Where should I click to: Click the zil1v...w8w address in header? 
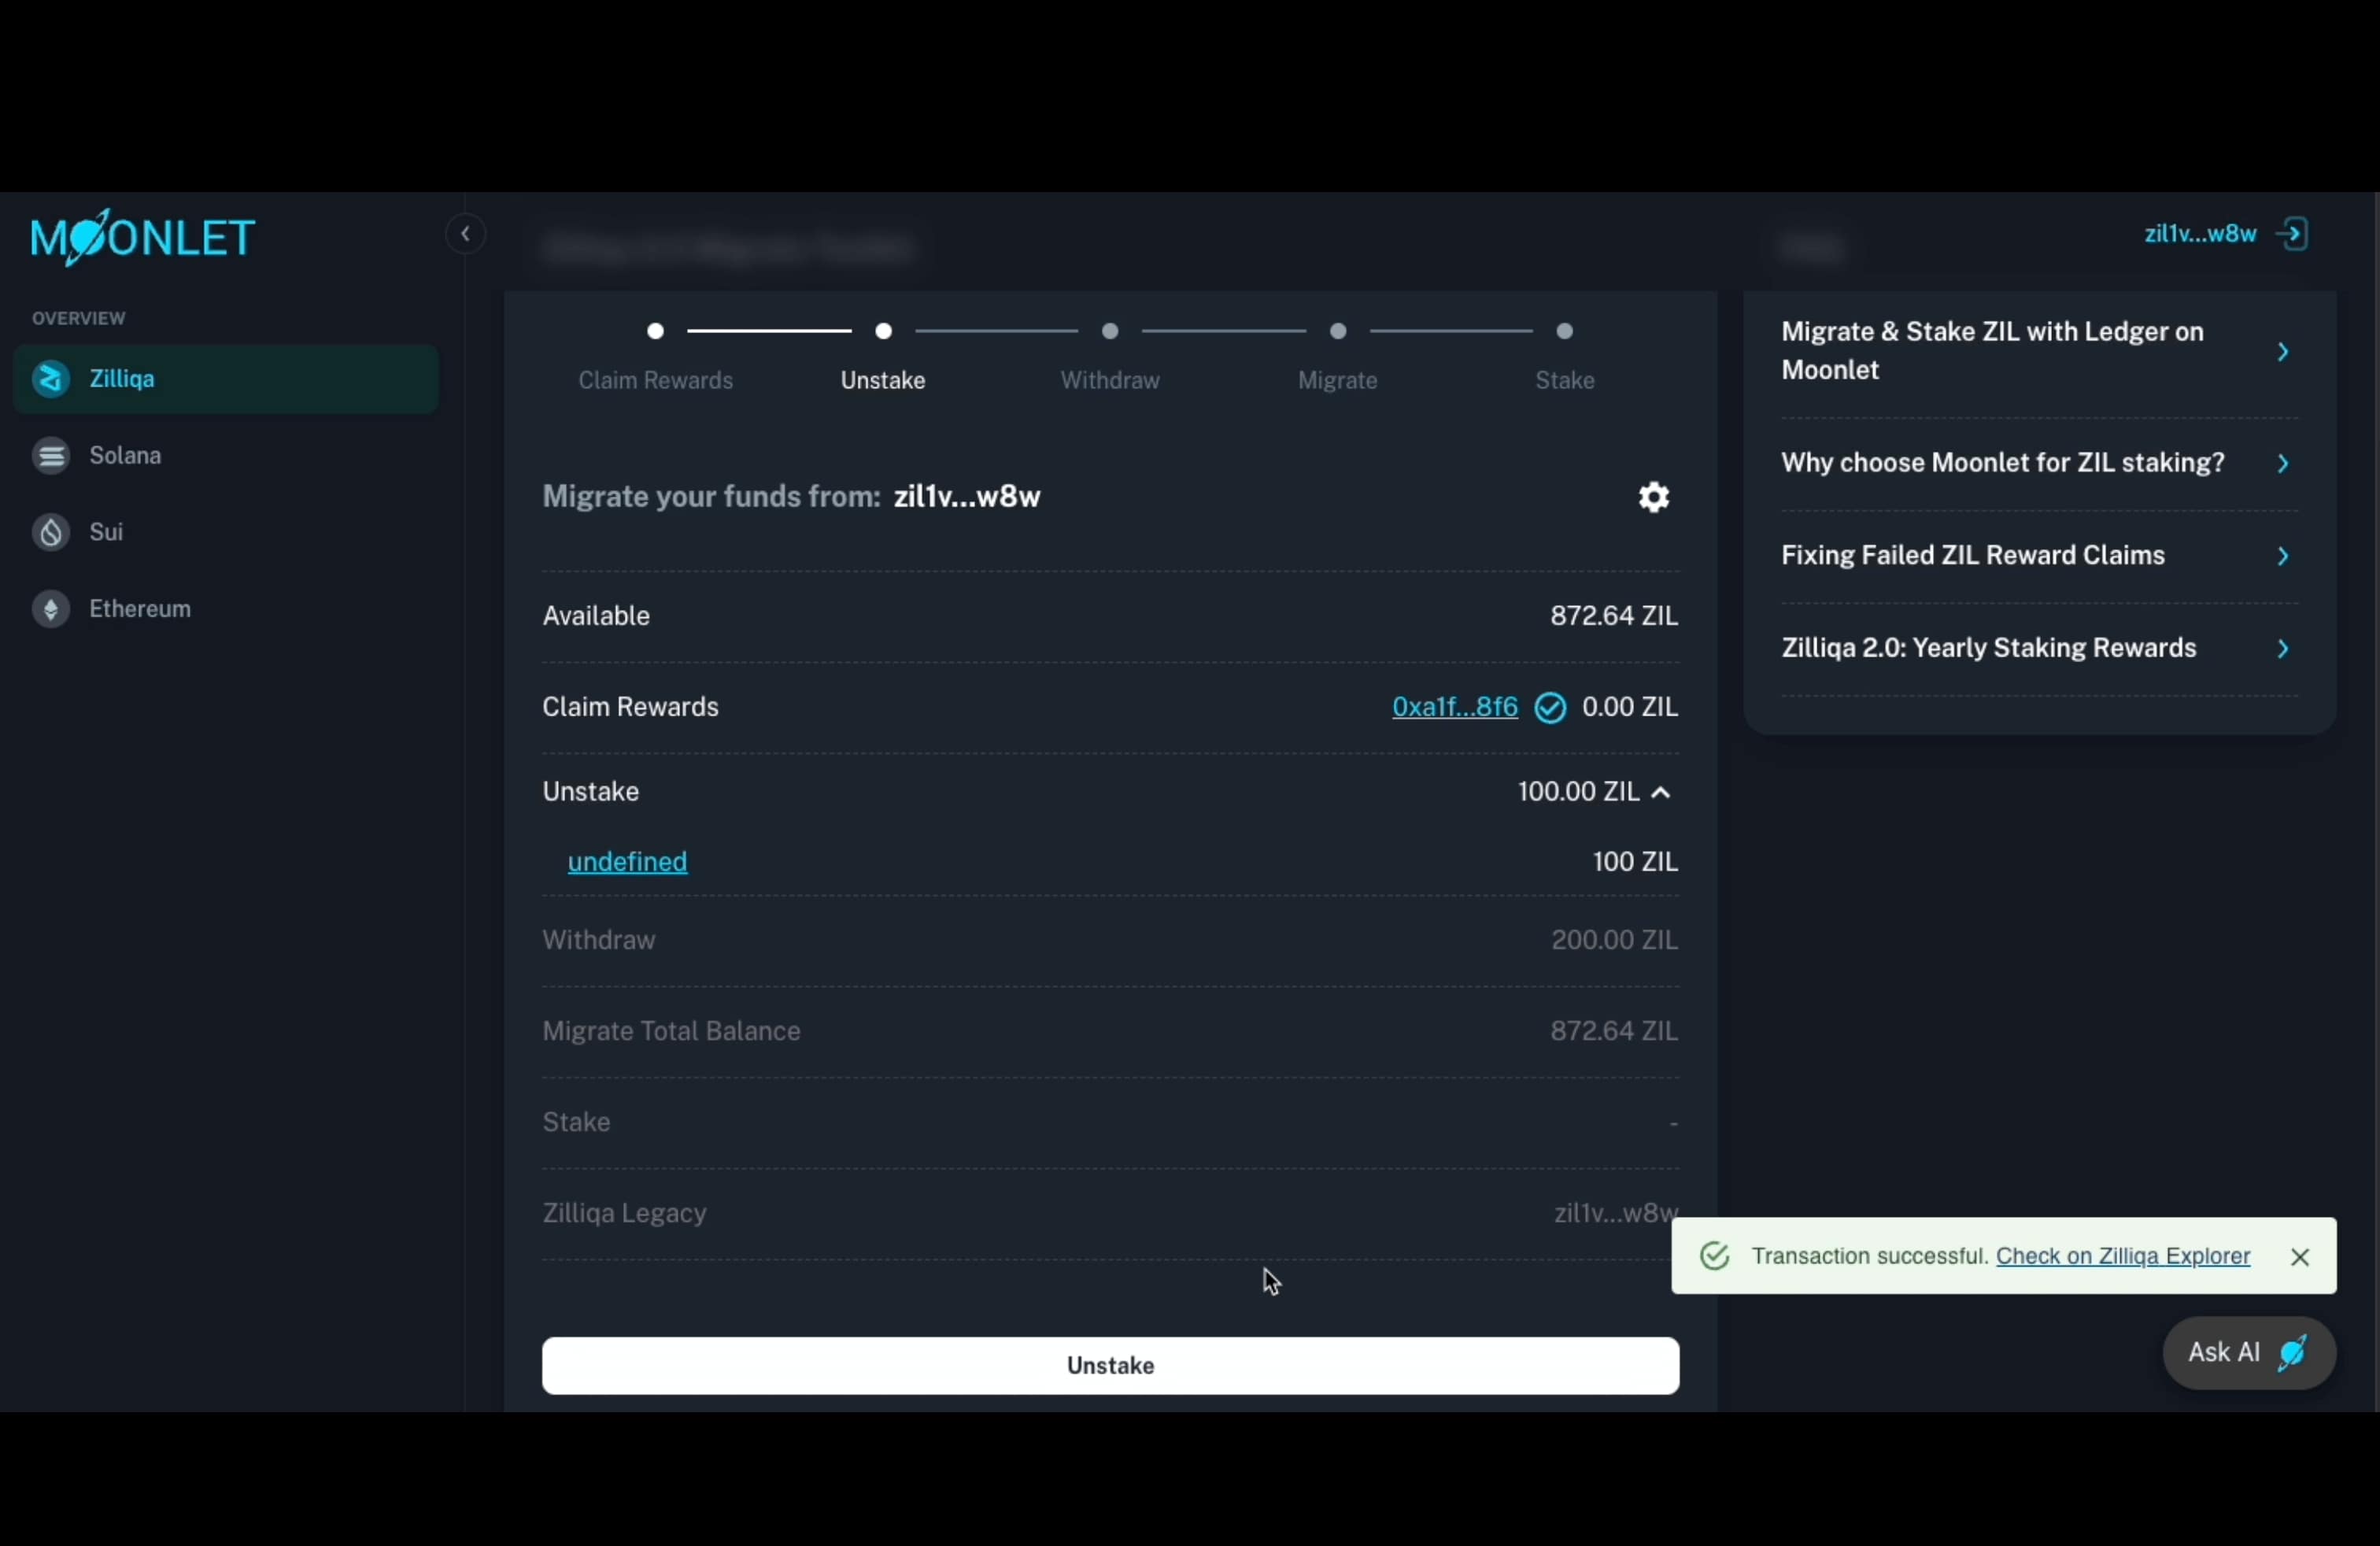pos(2200,234)
